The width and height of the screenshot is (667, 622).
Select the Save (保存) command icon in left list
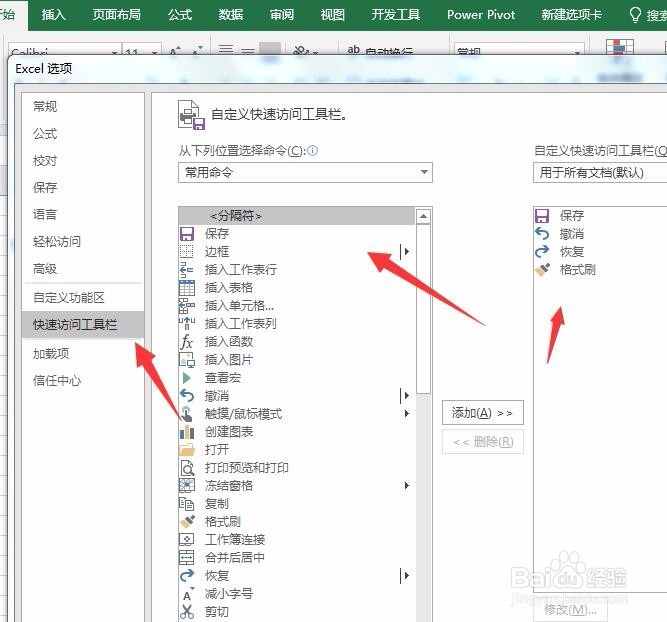coord(187,234)
